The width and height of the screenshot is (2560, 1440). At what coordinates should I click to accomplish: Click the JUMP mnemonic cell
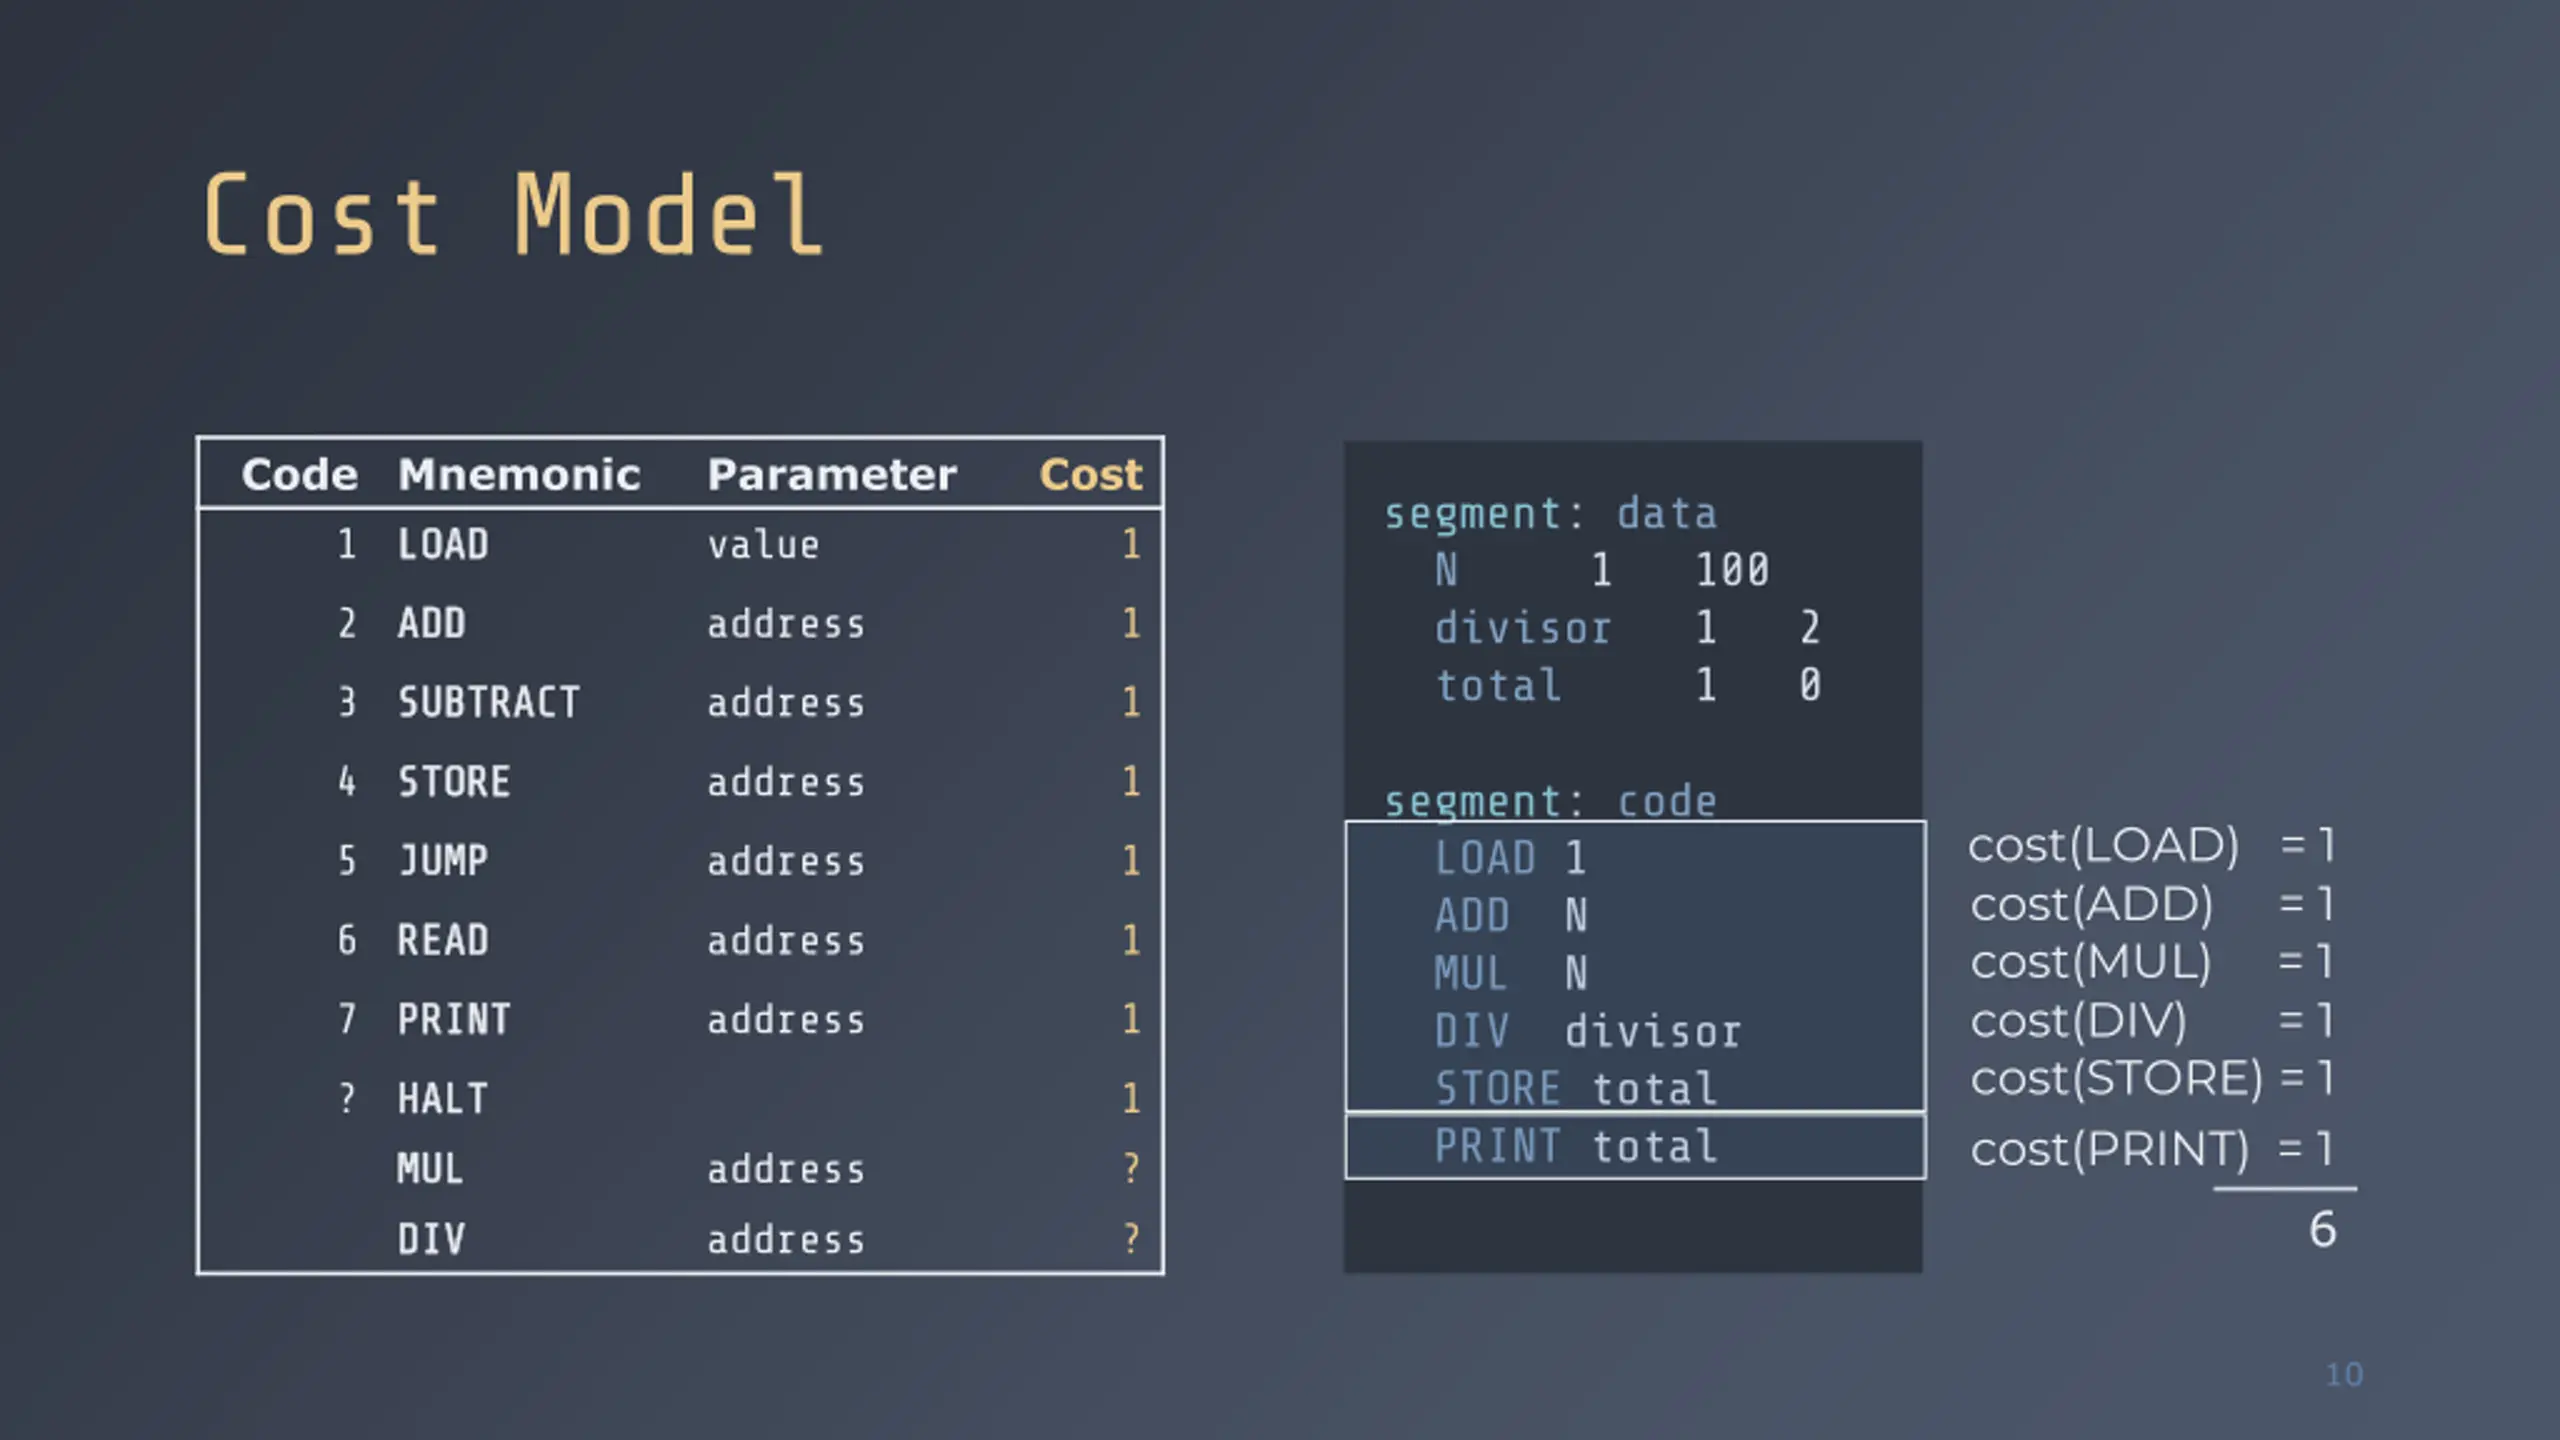click(443, 860)
